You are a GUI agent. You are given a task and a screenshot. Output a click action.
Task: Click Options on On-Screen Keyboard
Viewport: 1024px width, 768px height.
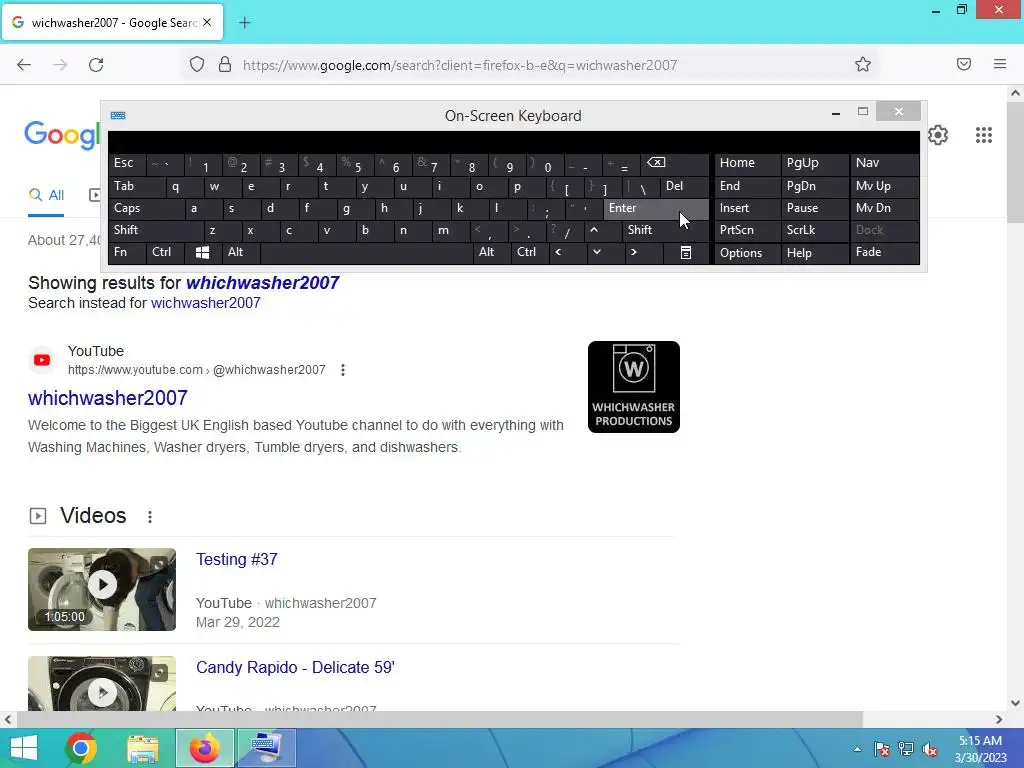pyautogui.click(x=747, y=253)
